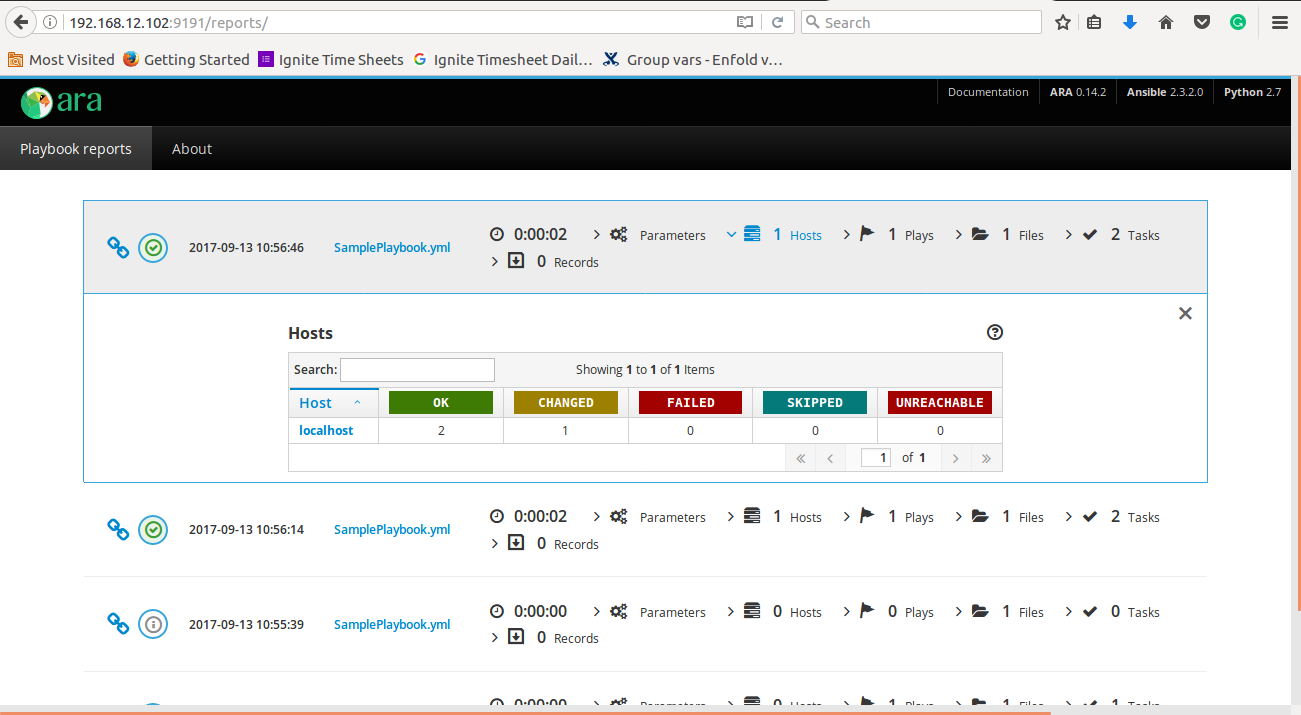The height and width of the screenshot is (715, 1301).
Task: Go to next page of Hosts table
Action: [x=956, y=458]
